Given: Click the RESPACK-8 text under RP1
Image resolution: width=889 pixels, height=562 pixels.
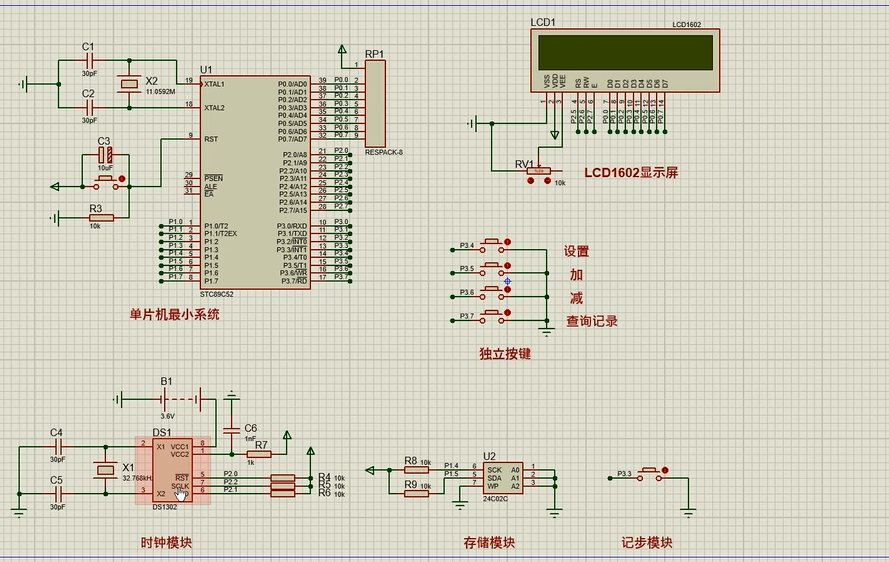Looking at the screenshot, I should [384, 153].
